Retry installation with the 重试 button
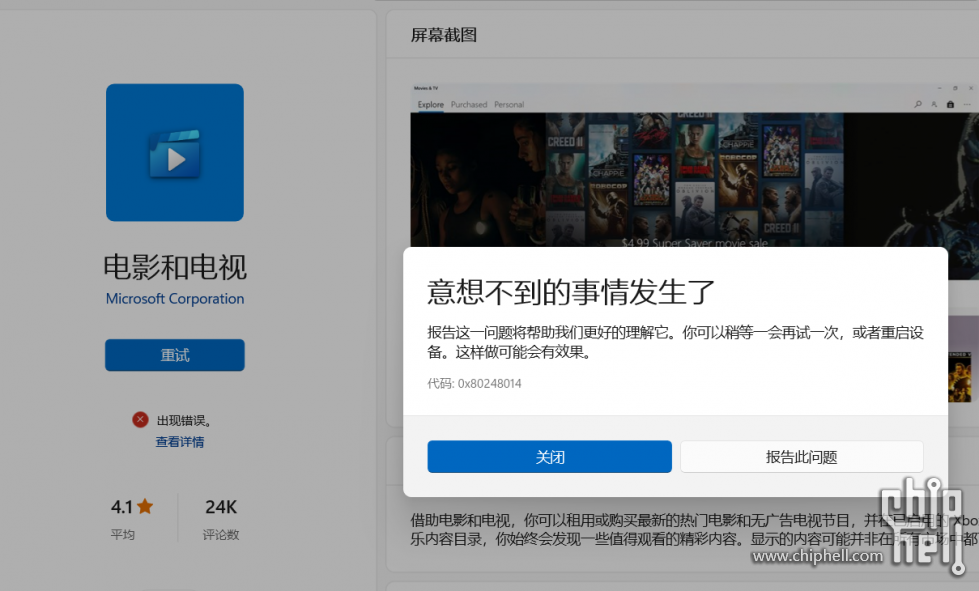Screen dimensions: 979x591 (175, 355)
